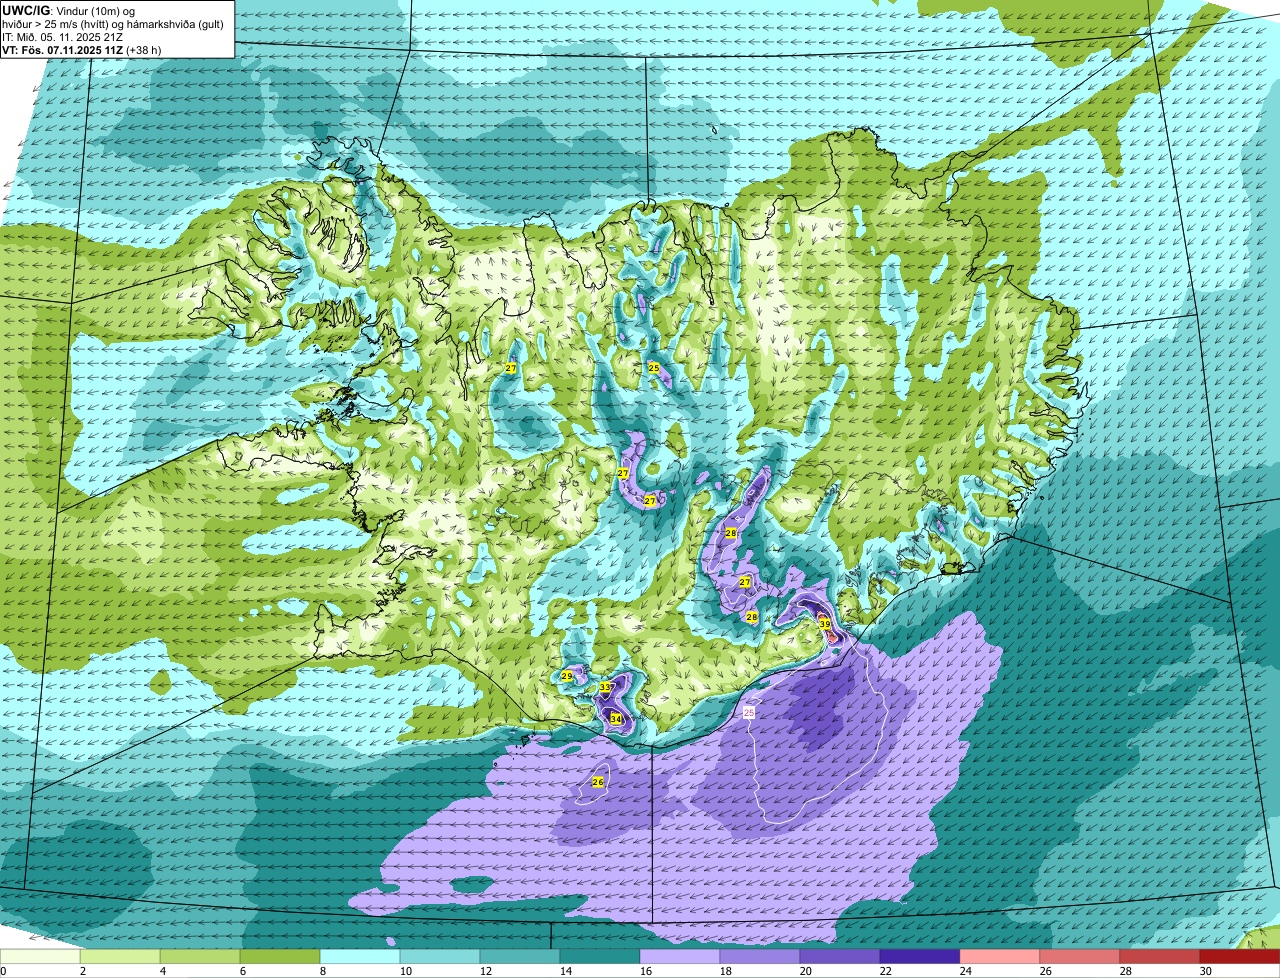Click the color scale tick label 16
Screen dimensions: 1280x978
click(645, 971)
